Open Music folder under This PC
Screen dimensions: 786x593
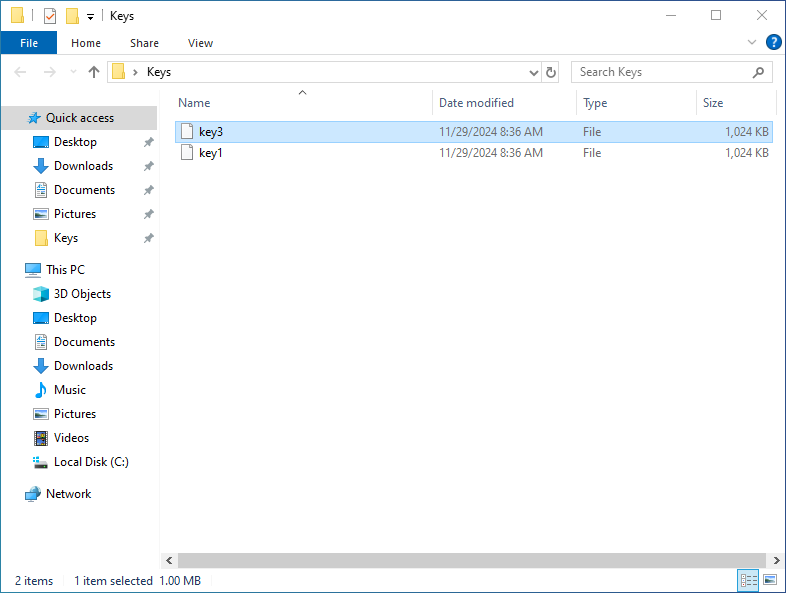(x=70, y=390)
